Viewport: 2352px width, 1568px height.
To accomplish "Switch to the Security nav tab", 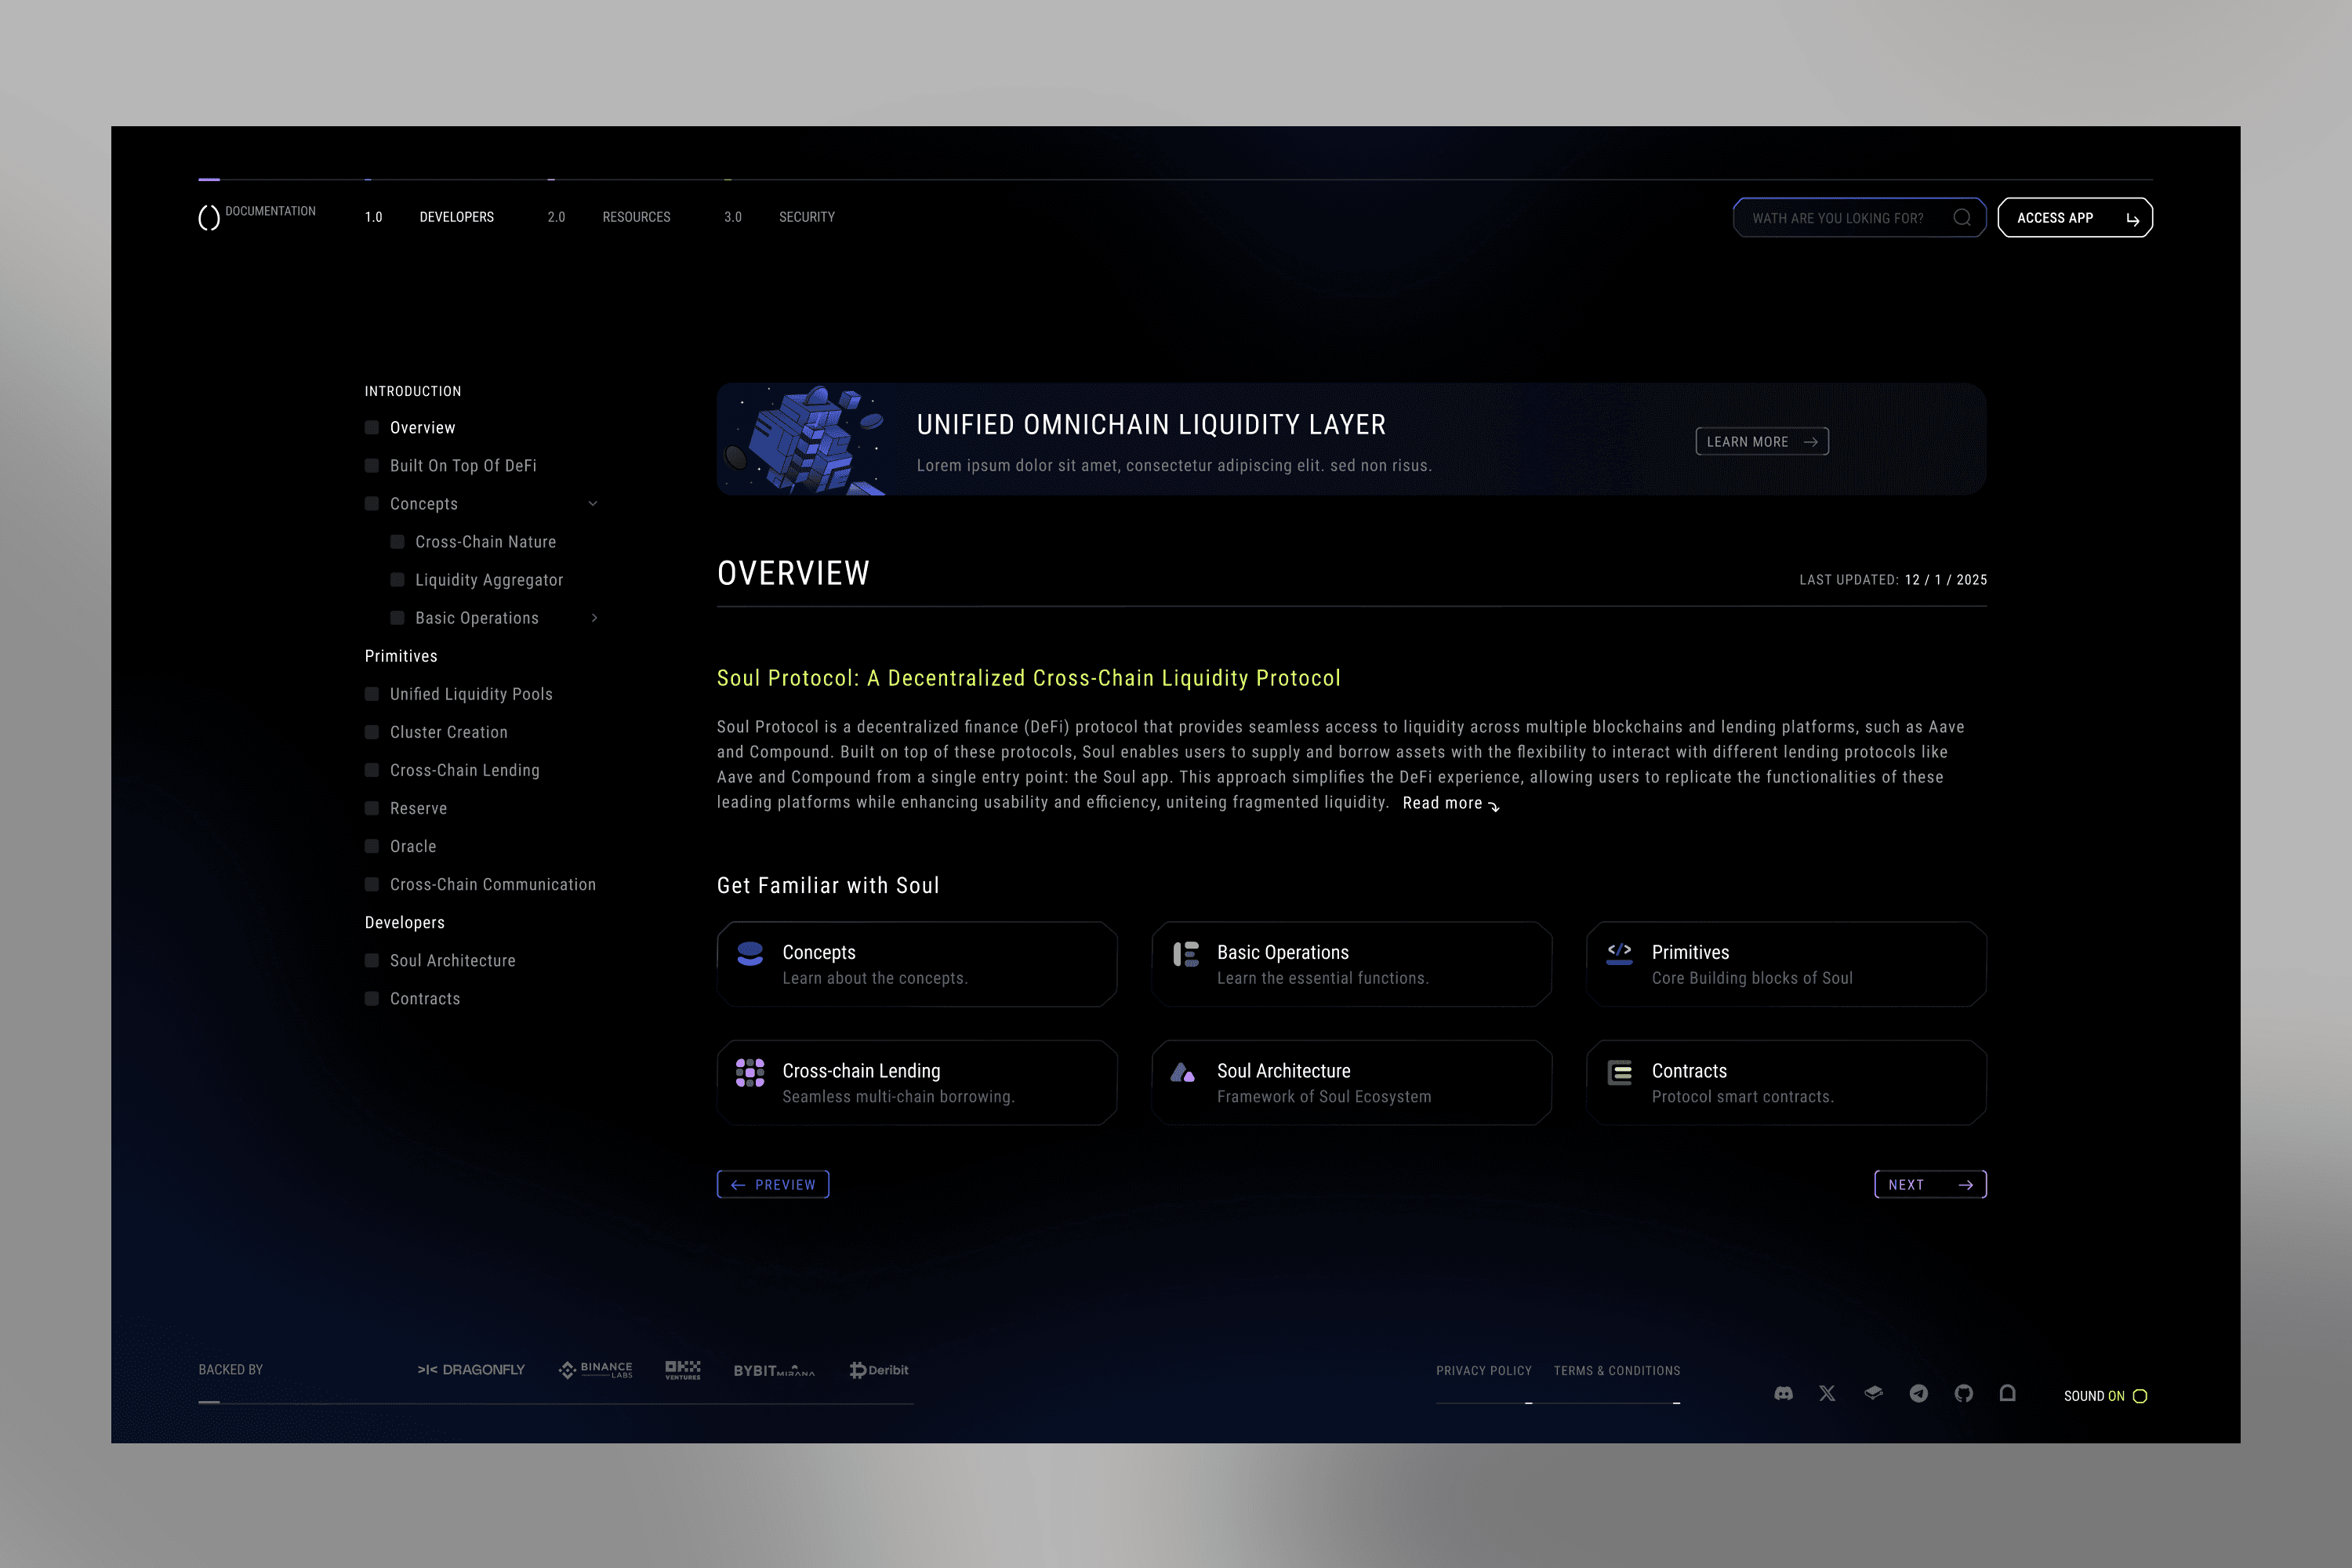I will [806, 217].
